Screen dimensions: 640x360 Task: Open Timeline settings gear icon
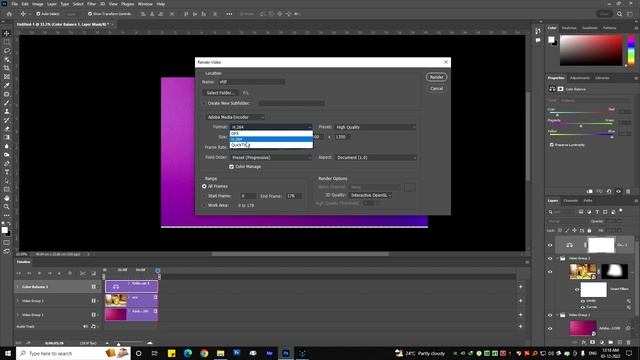point(70,273)
